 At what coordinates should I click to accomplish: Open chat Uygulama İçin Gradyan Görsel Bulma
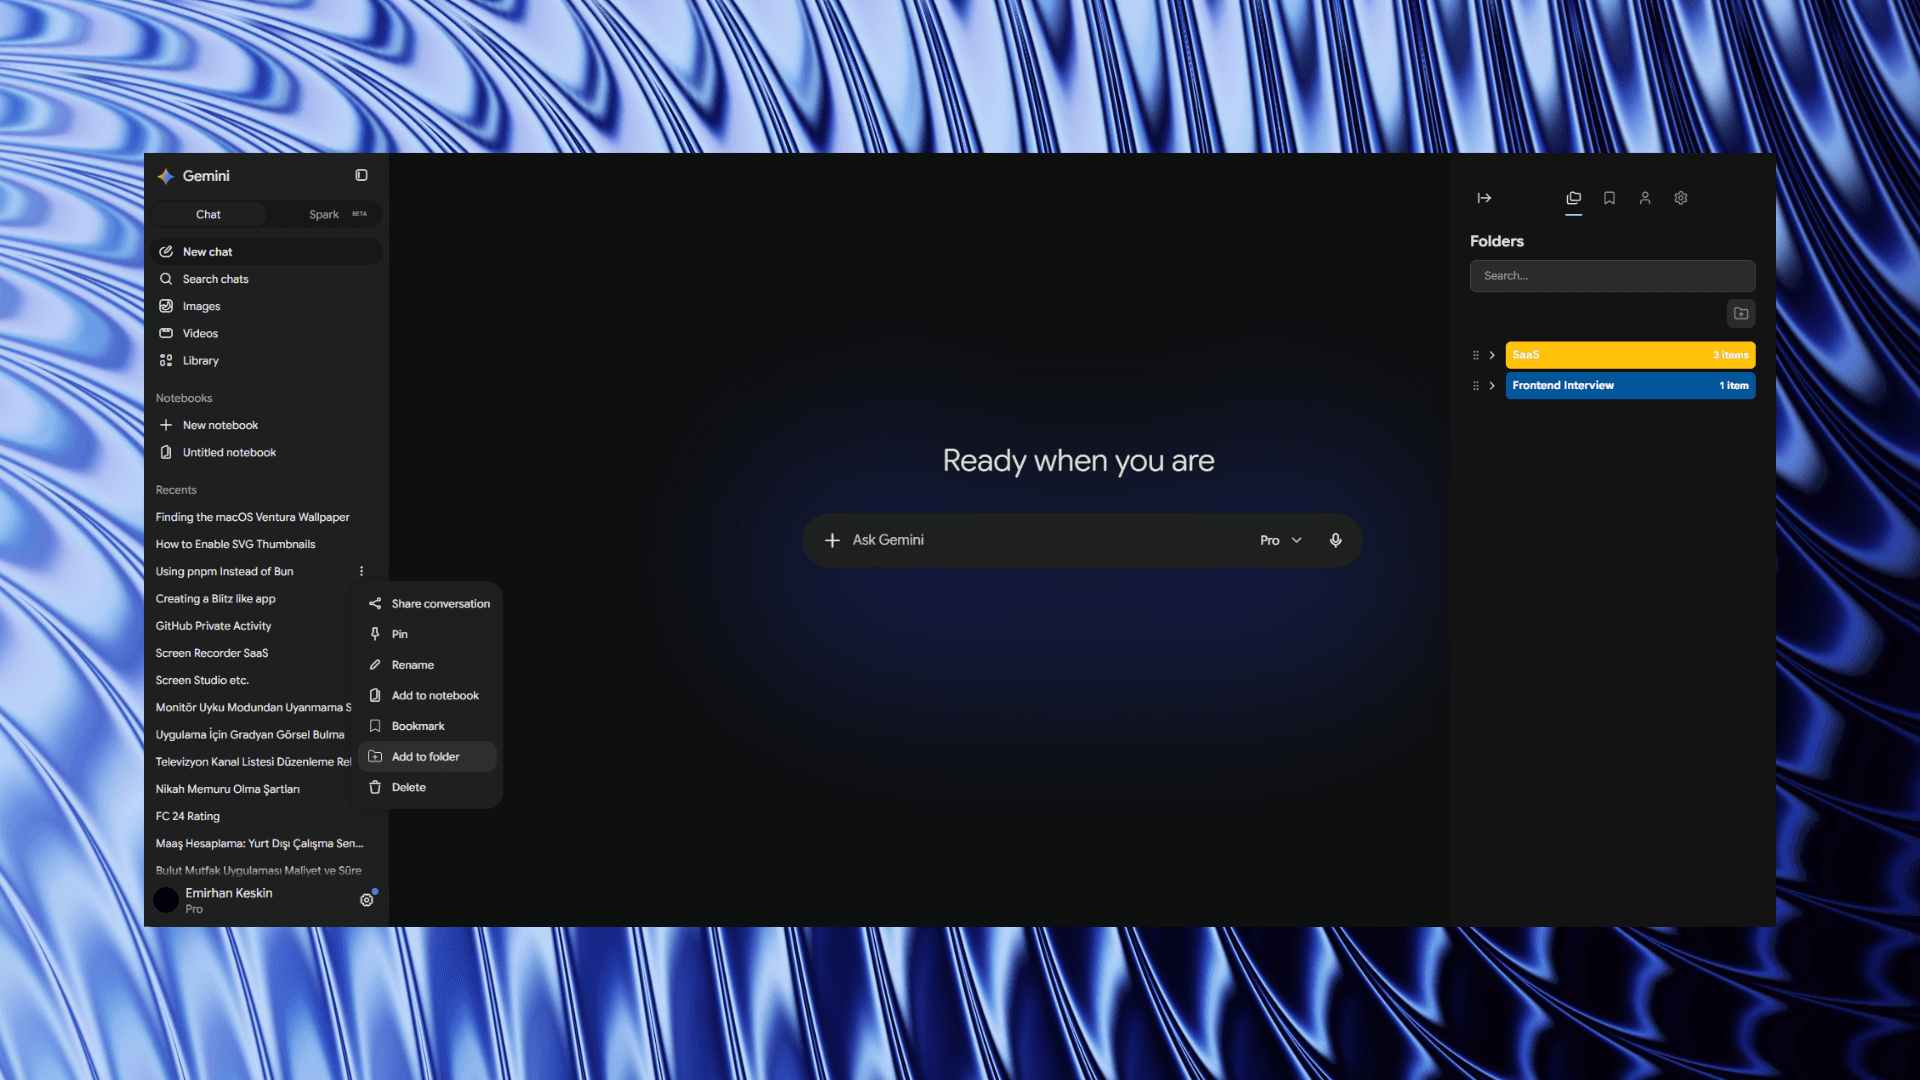point(250,735)
